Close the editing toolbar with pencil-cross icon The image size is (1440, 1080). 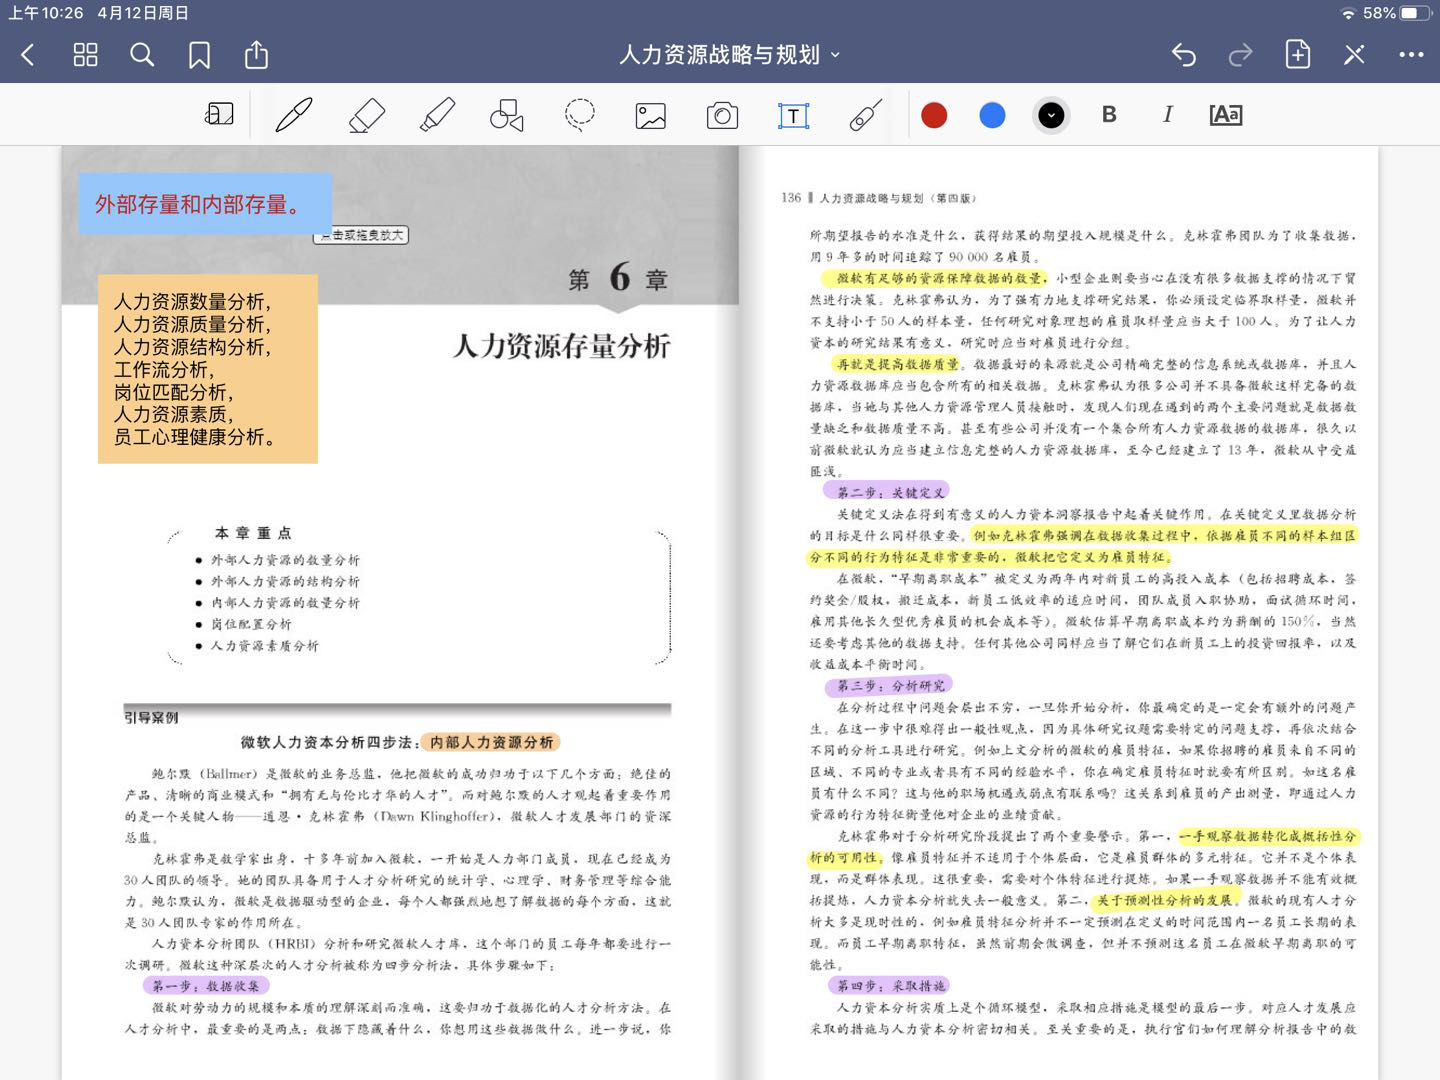(1354, 55)
